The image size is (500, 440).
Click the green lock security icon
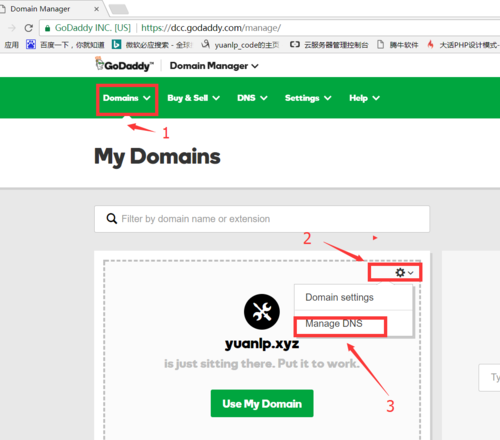click(x=48, y=28)
